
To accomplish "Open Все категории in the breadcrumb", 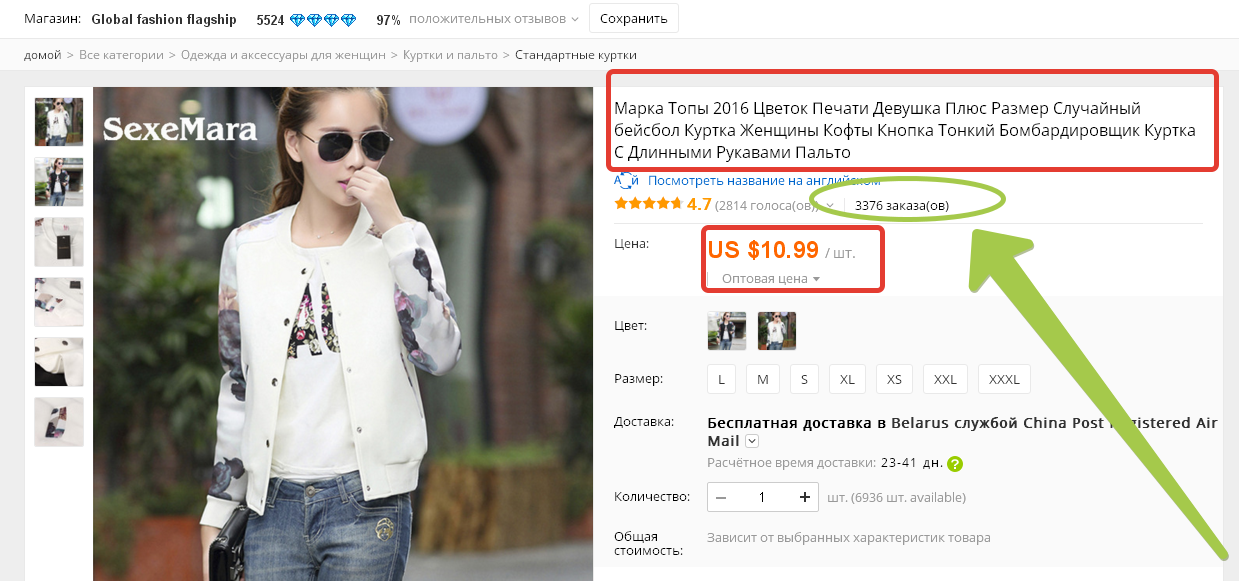I will tap(121, 55).
